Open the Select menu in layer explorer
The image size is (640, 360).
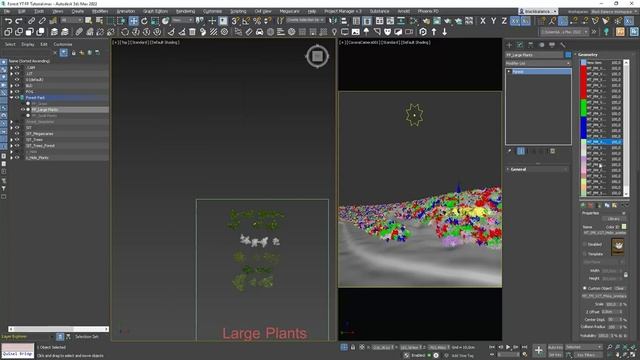tap(10, 44)
